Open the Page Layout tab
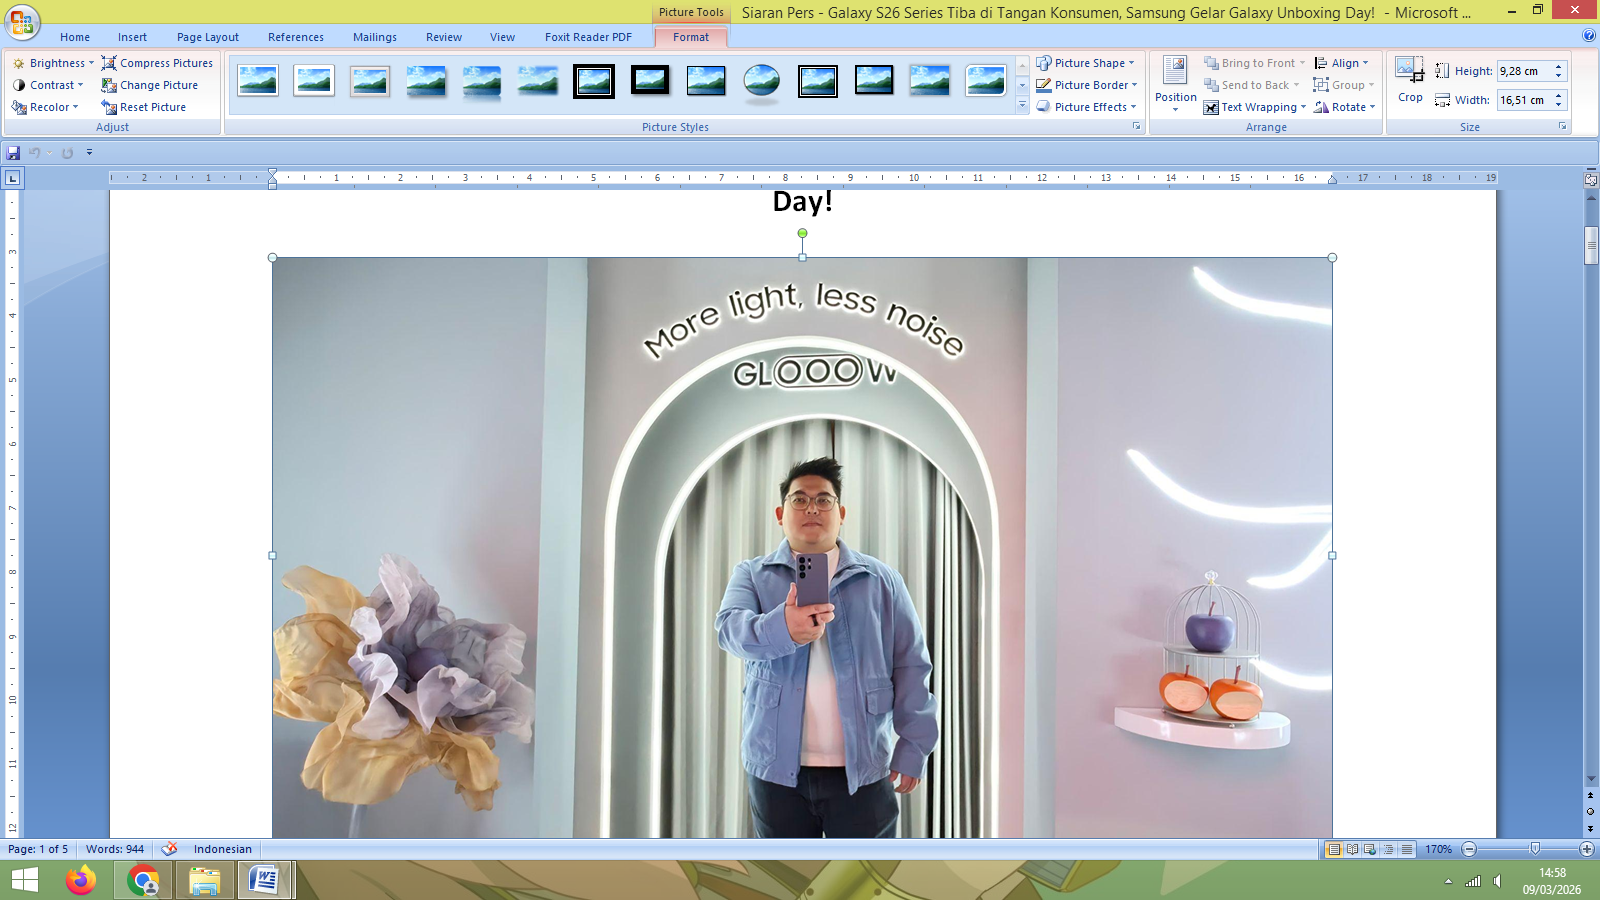Viewport: 1600px width, 900px height. point(208,37)
